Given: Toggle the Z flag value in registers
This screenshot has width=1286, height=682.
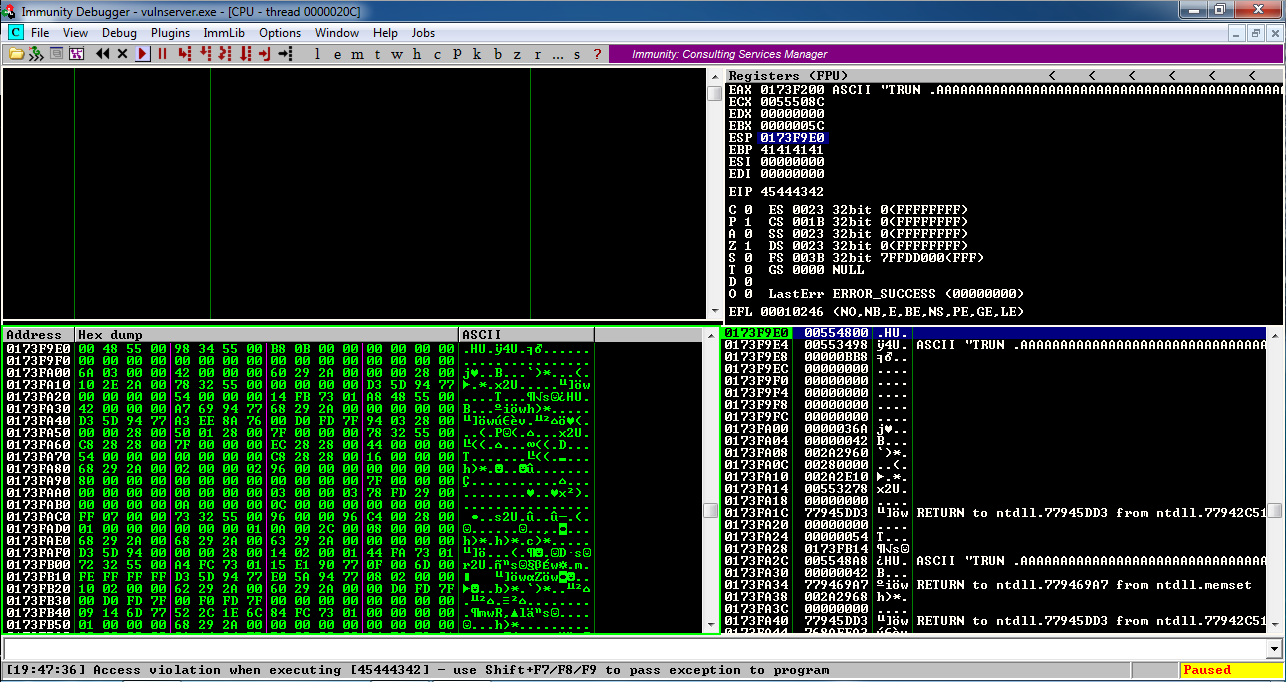Looking at the screenshot, I should tap(747, 246).
